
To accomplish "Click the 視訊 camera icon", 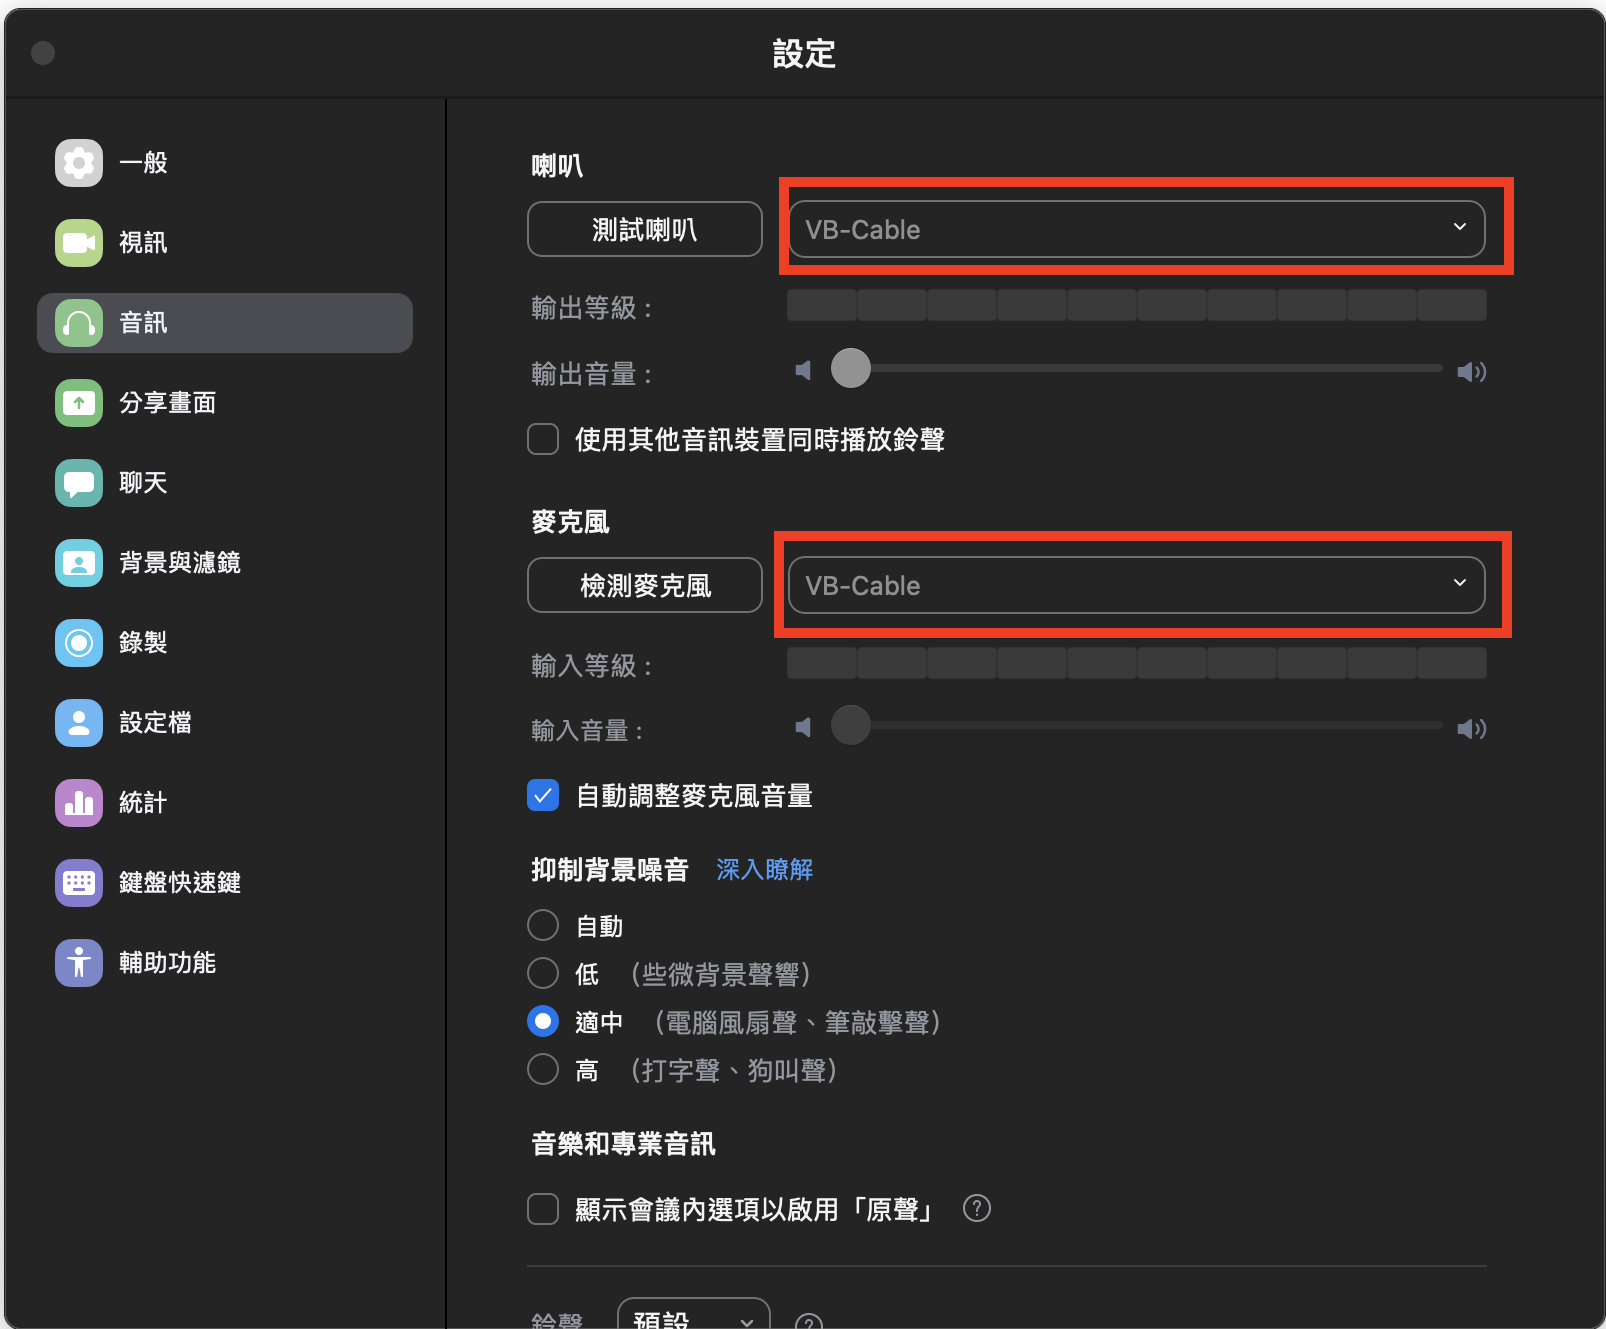I will [x=79, y=243].
